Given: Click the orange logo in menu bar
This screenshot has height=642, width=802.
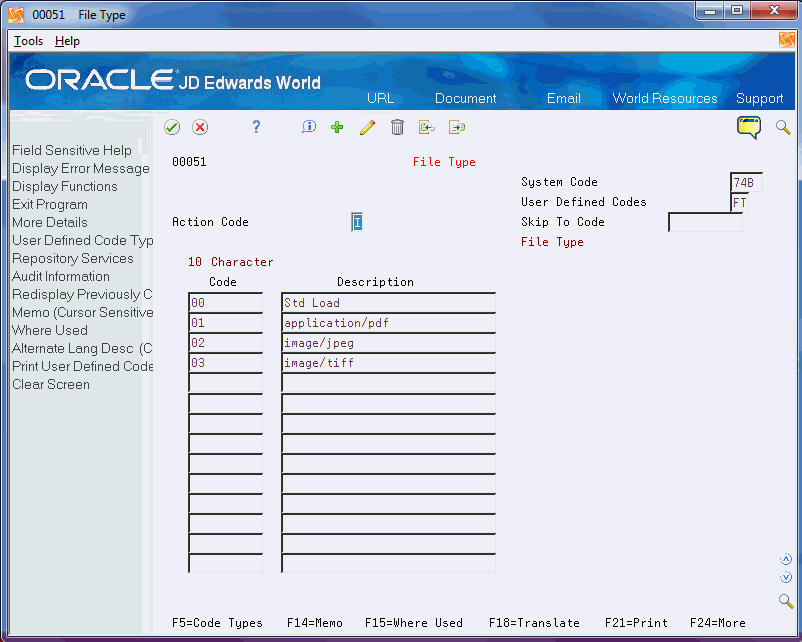Looking at the screenshot, I should click(x=787, y=40).
